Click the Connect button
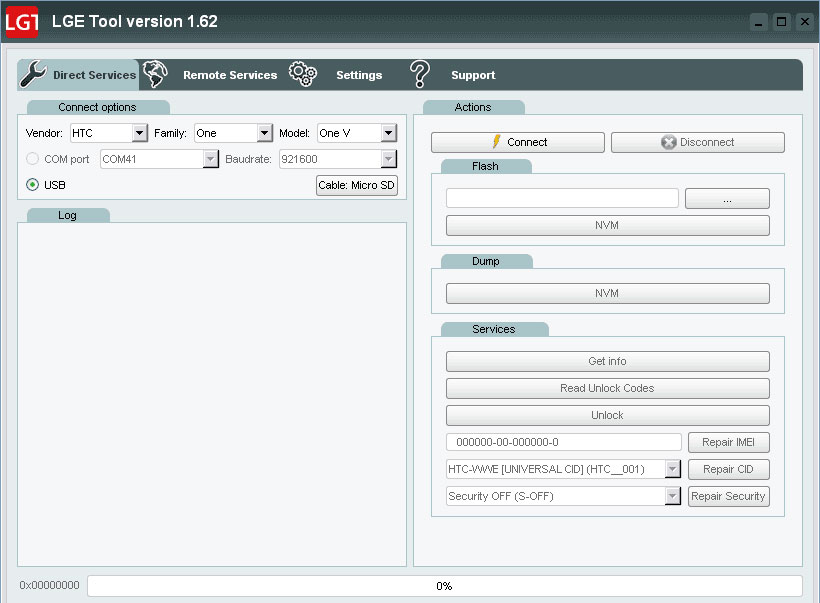 (x=518, y=142)
